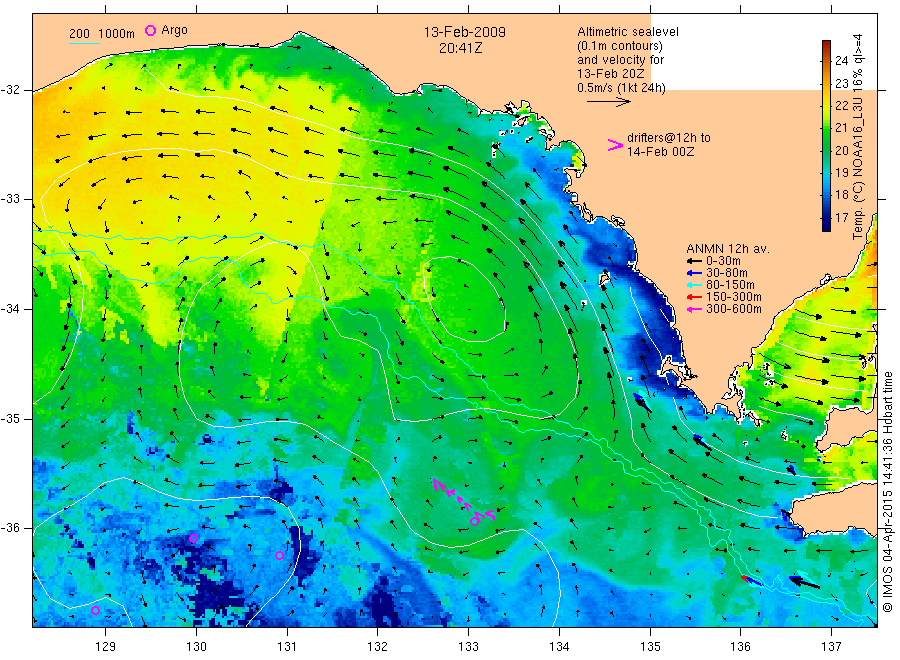
Task: Click the 131 longitude axis label
Action: coord(287,647)
